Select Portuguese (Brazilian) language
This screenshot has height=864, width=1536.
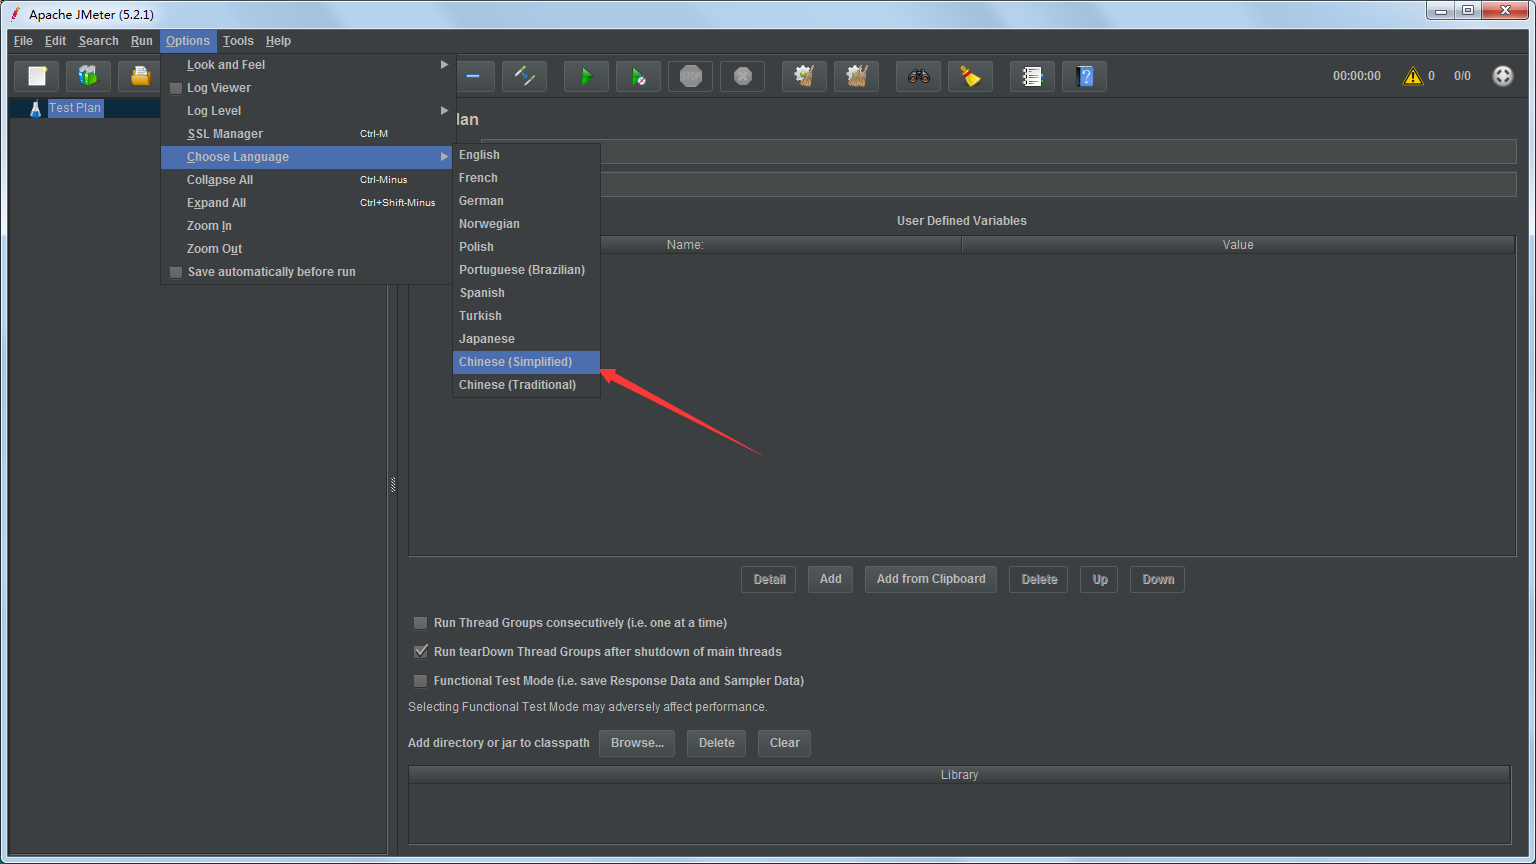(526, 270)
